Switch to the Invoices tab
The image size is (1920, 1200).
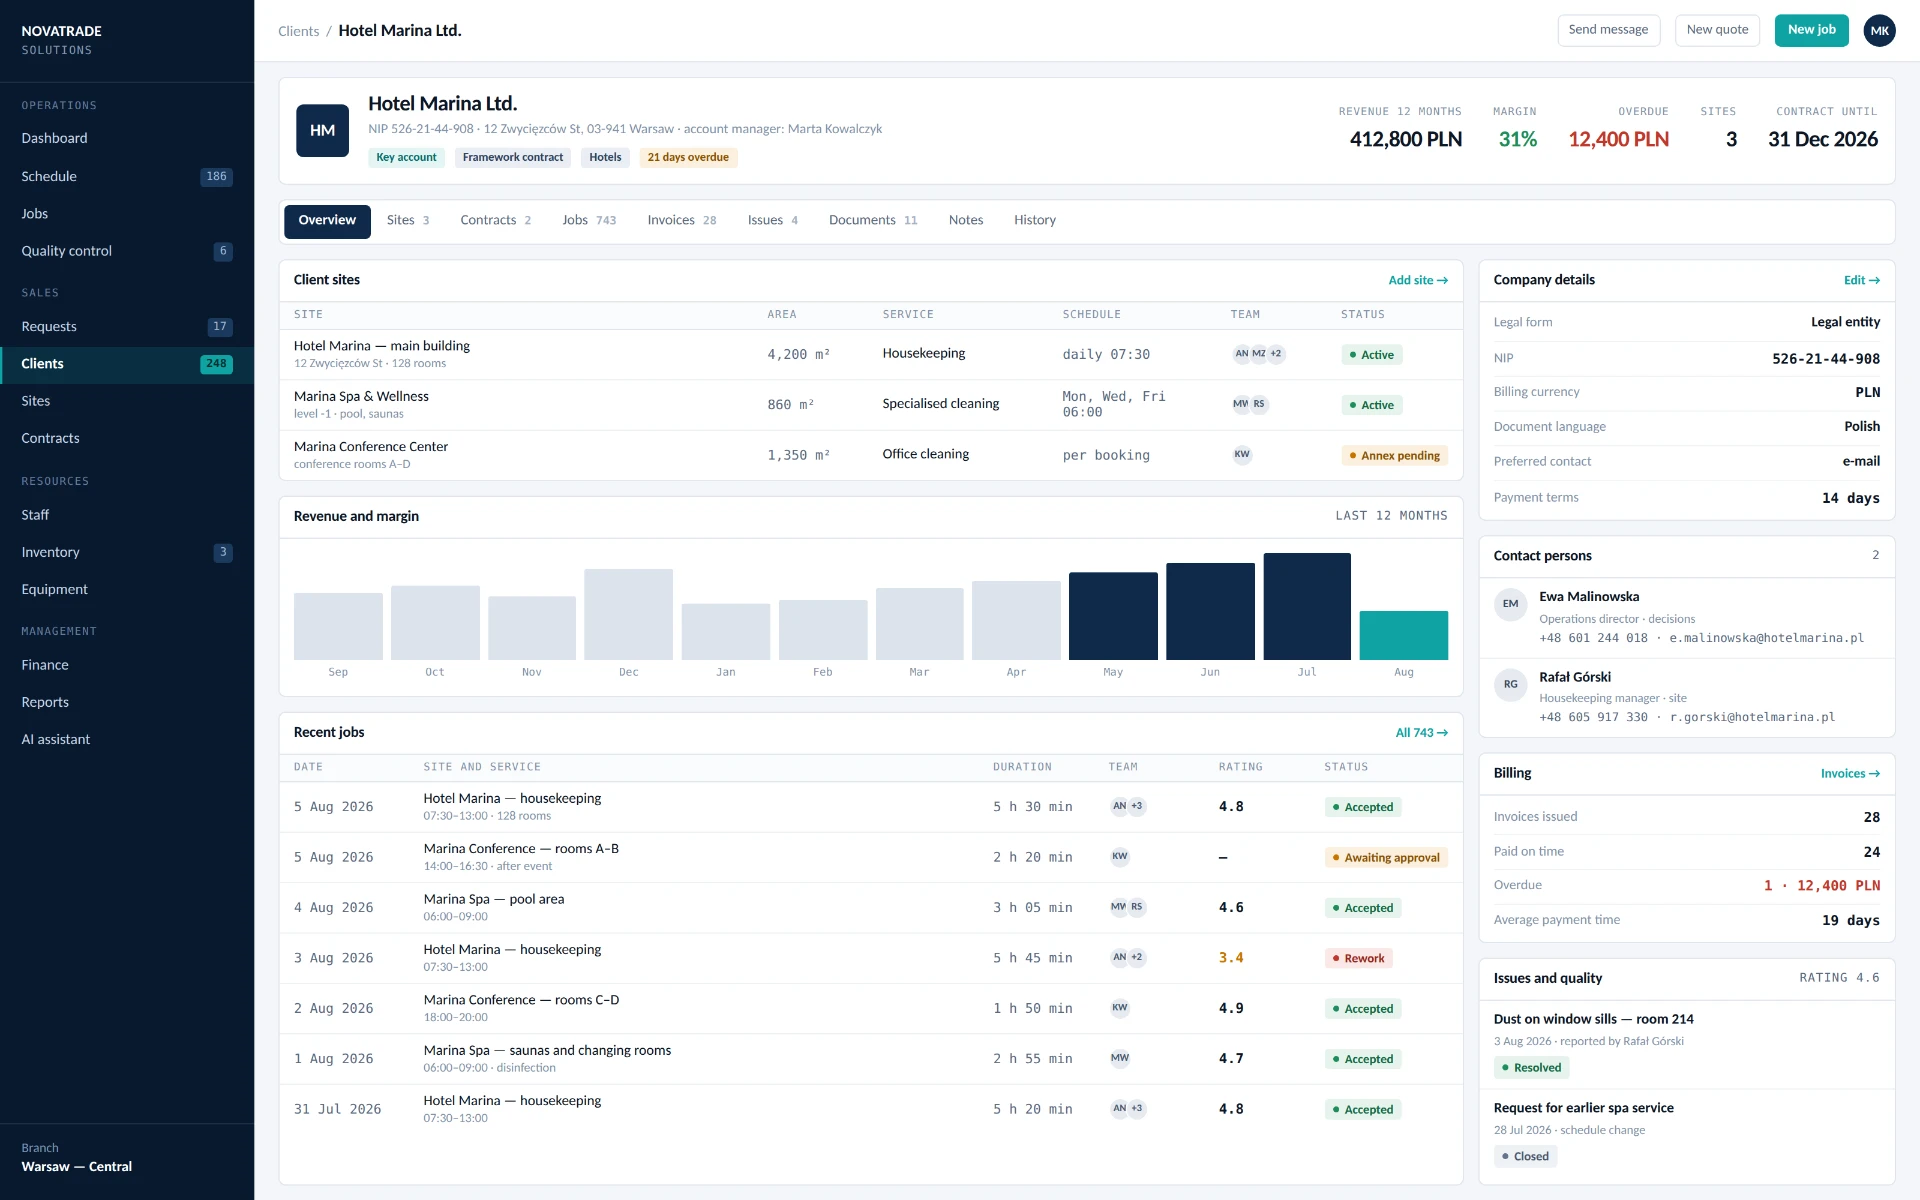click(682, 220)
